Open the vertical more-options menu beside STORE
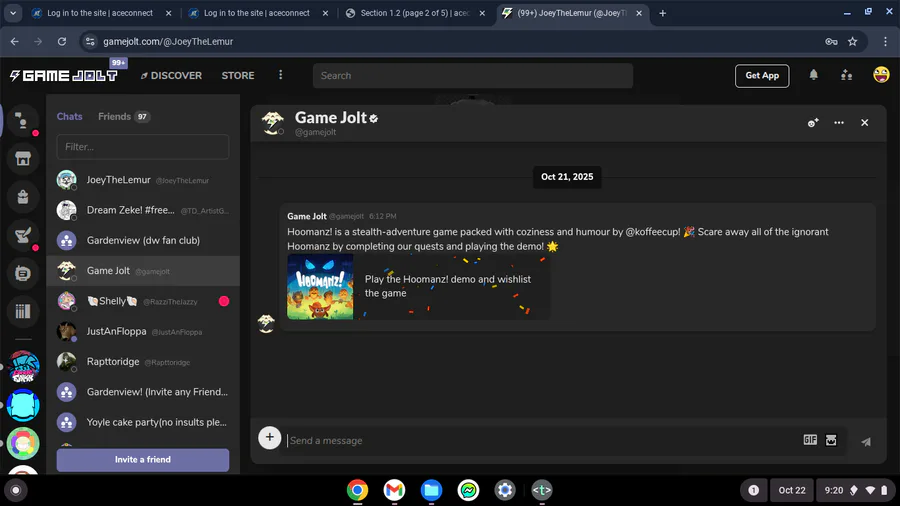Viewport: 900px width, 506px height. (x=281, y=75)
